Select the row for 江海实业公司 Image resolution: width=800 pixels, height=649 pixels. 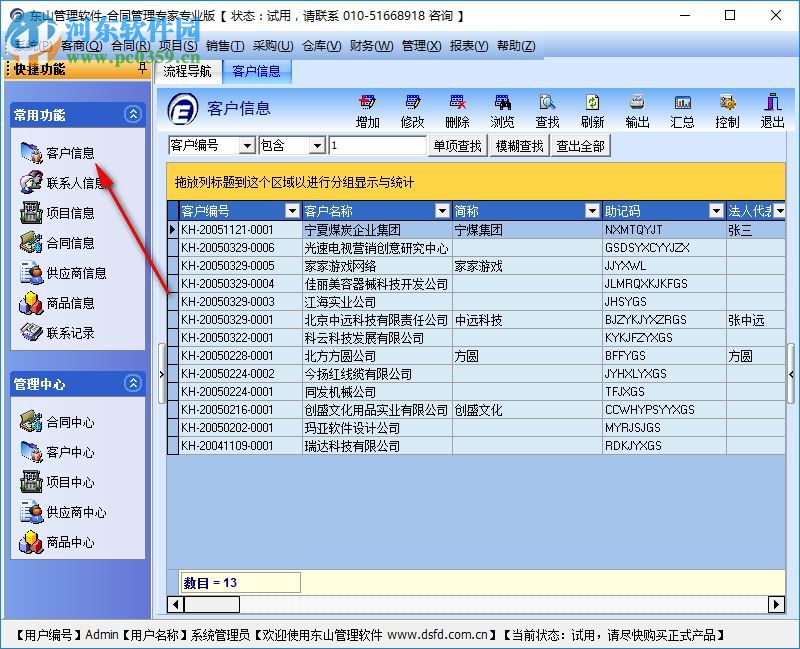pyautogui.click(x=300, y=301)
